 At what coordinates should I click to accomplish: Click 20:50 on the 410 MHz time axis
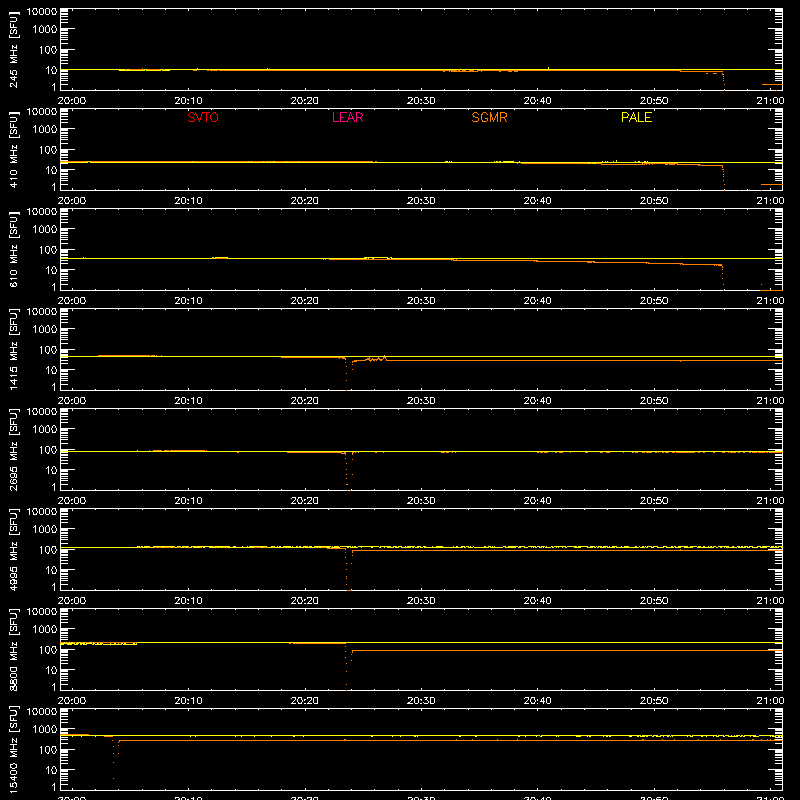(x=654, y=201)
